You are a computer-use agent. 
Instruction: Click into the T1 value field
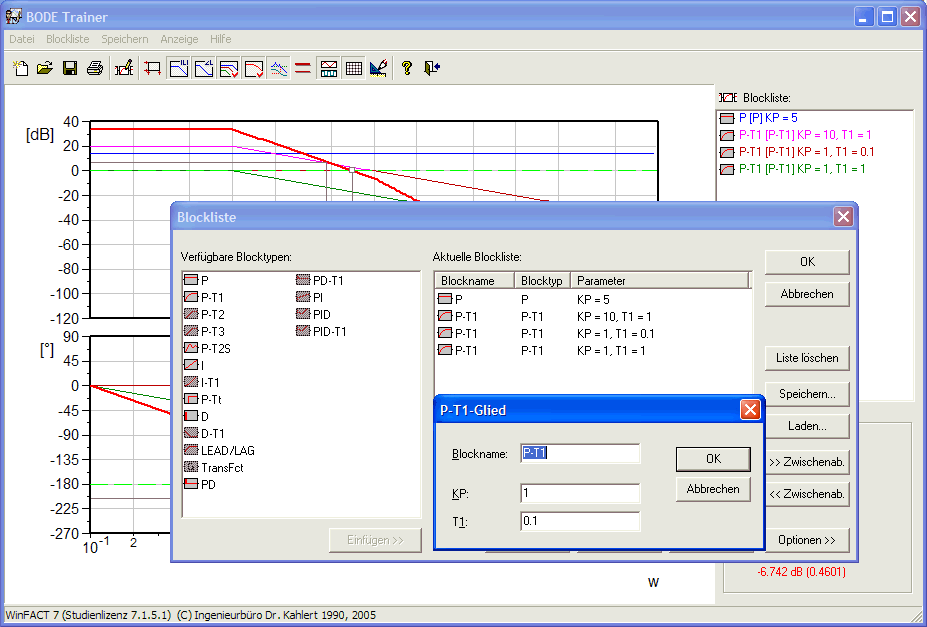pyautogui.click(x=580, y=521)
